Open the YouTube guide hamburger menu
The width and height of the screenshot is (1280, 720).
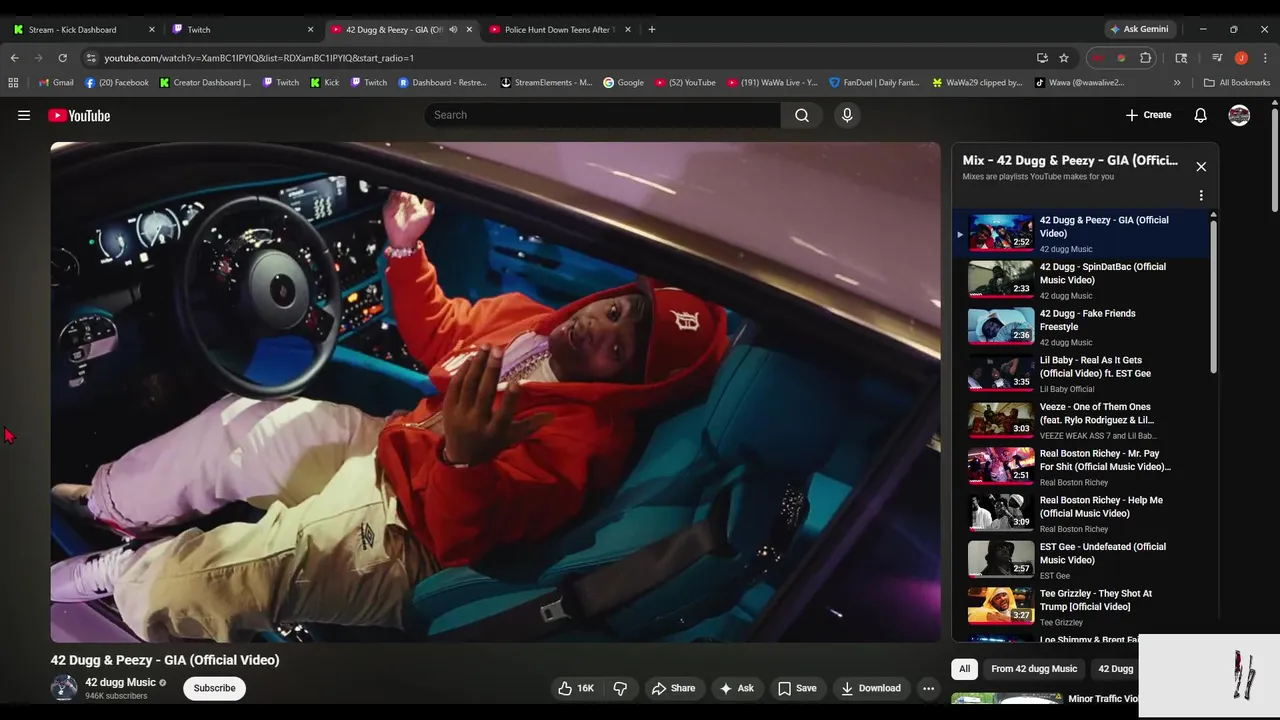click(x=24, y=115)
